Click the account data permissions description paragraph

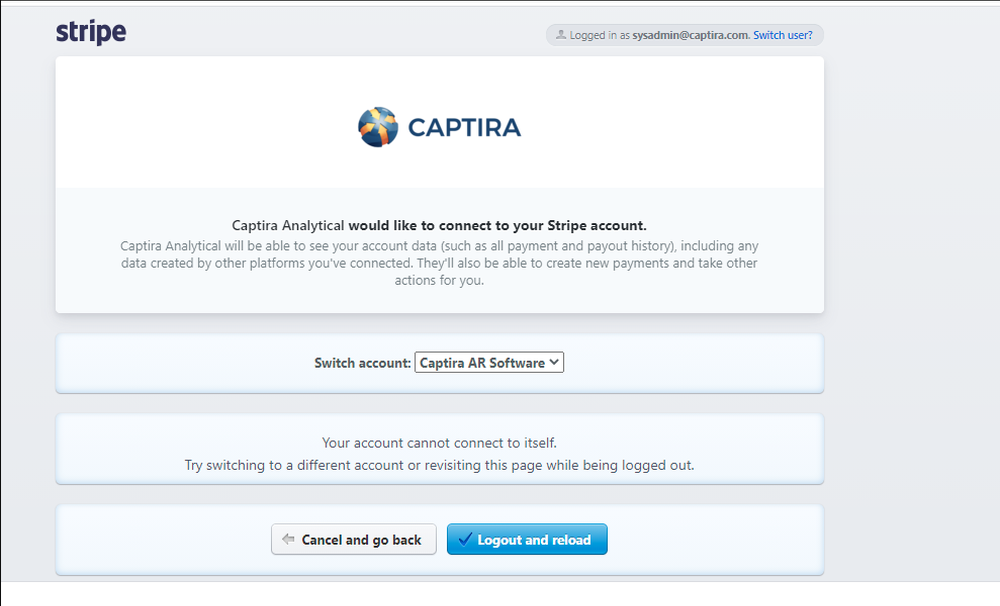point(439,263)
